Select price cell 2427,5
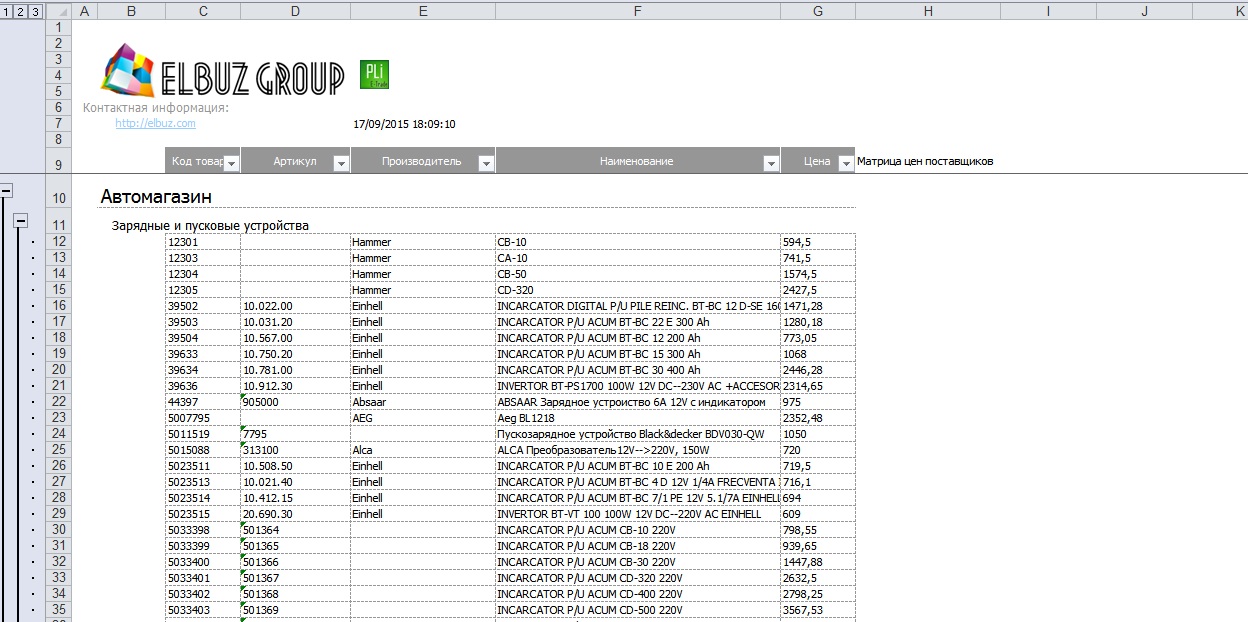The height and width of the screenshot is (622, 1248). 818,290
